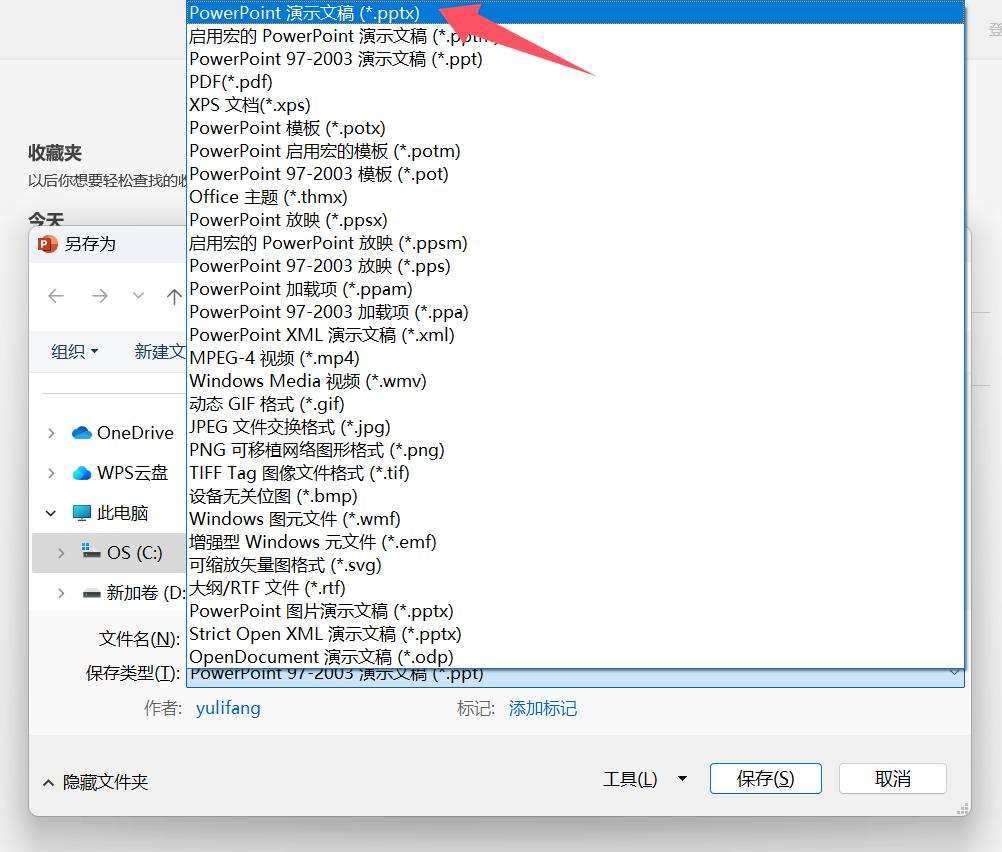Click the OneDrive cloud icon
The image size is (1002, 852).
click(x=82, y=433)
